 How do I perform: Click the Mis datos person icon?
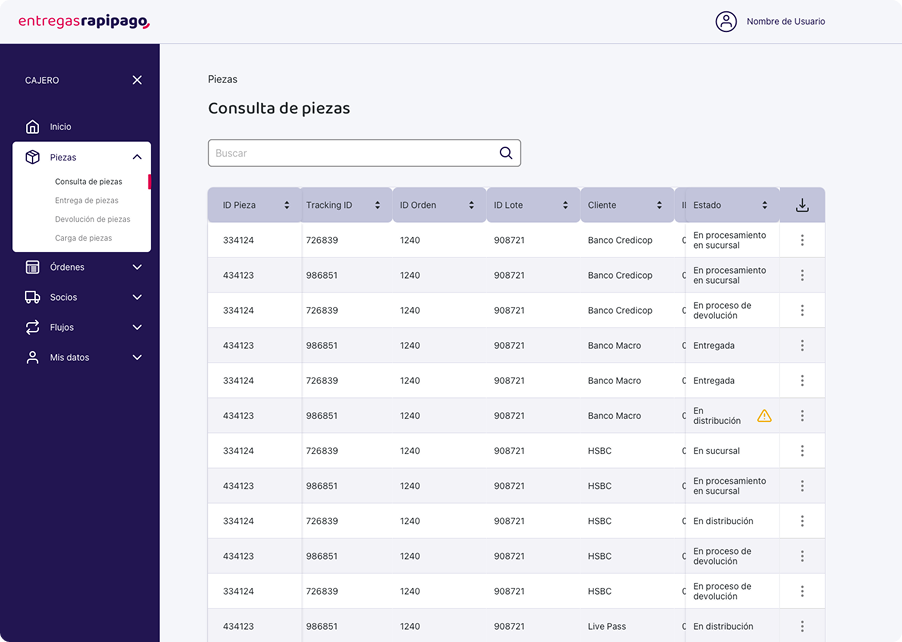[x=33, y=357]
